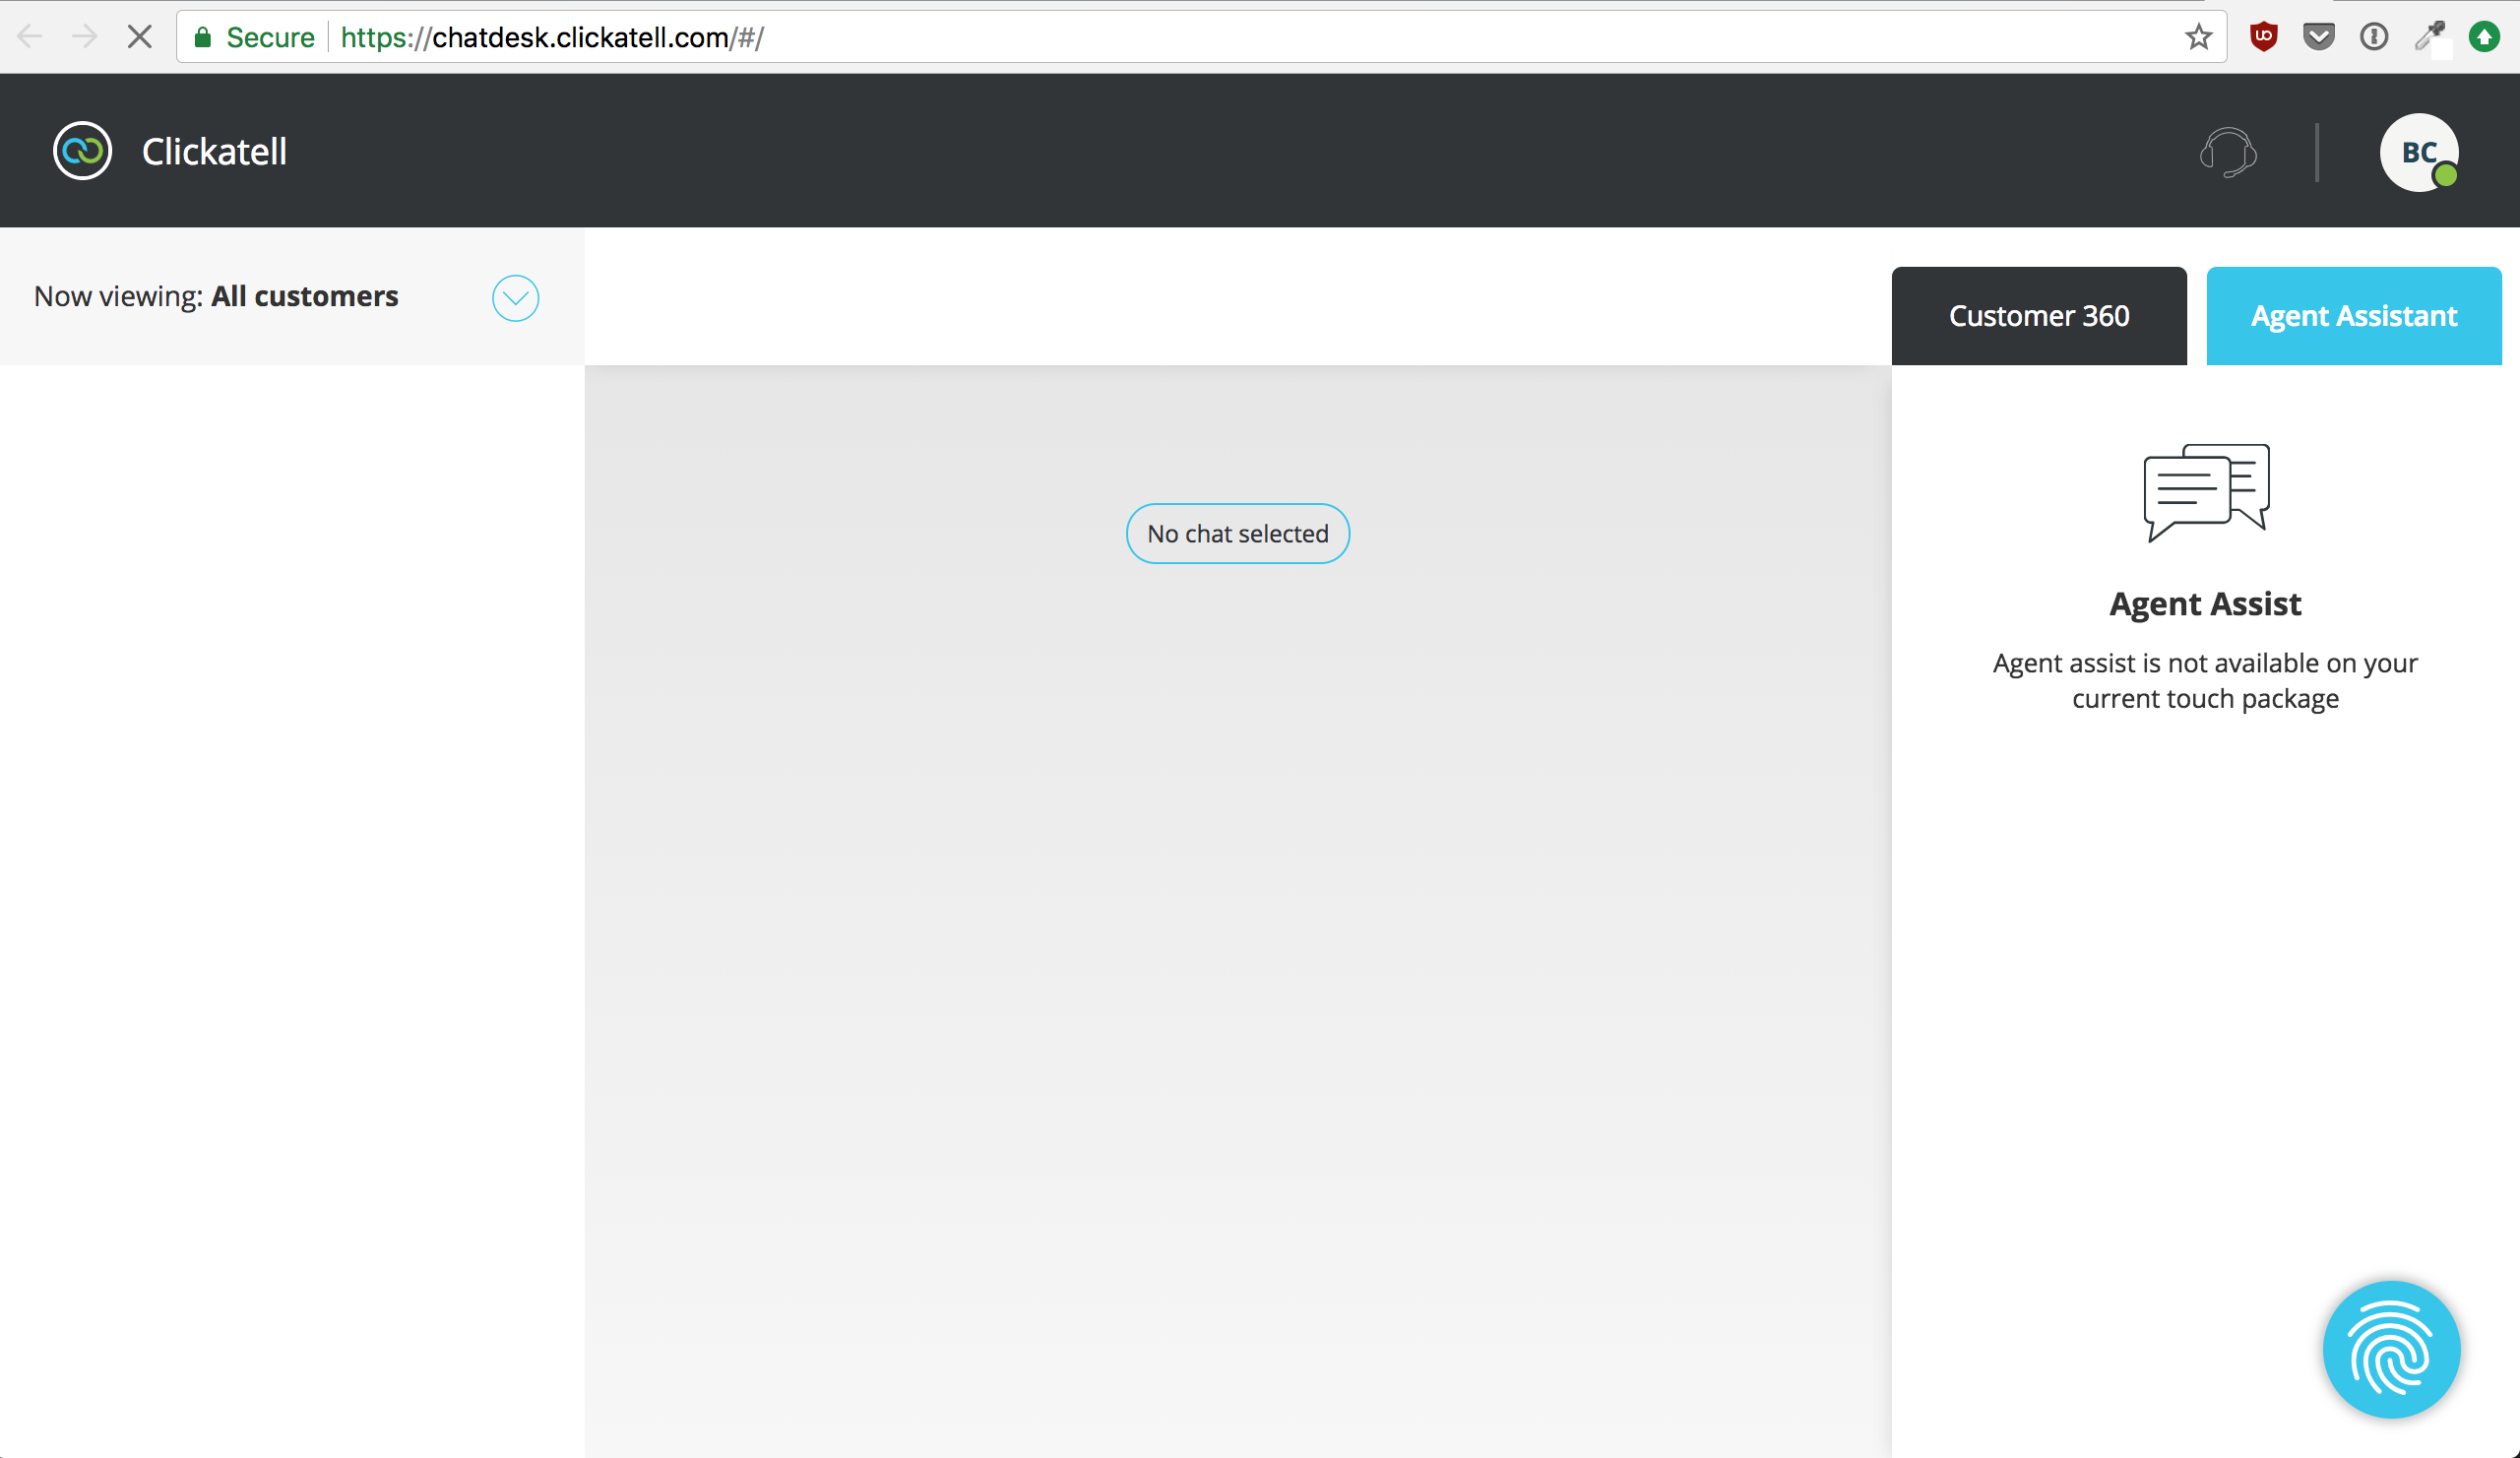Click the Clickatell brand name text
2520x1458 pixels.
214,152
